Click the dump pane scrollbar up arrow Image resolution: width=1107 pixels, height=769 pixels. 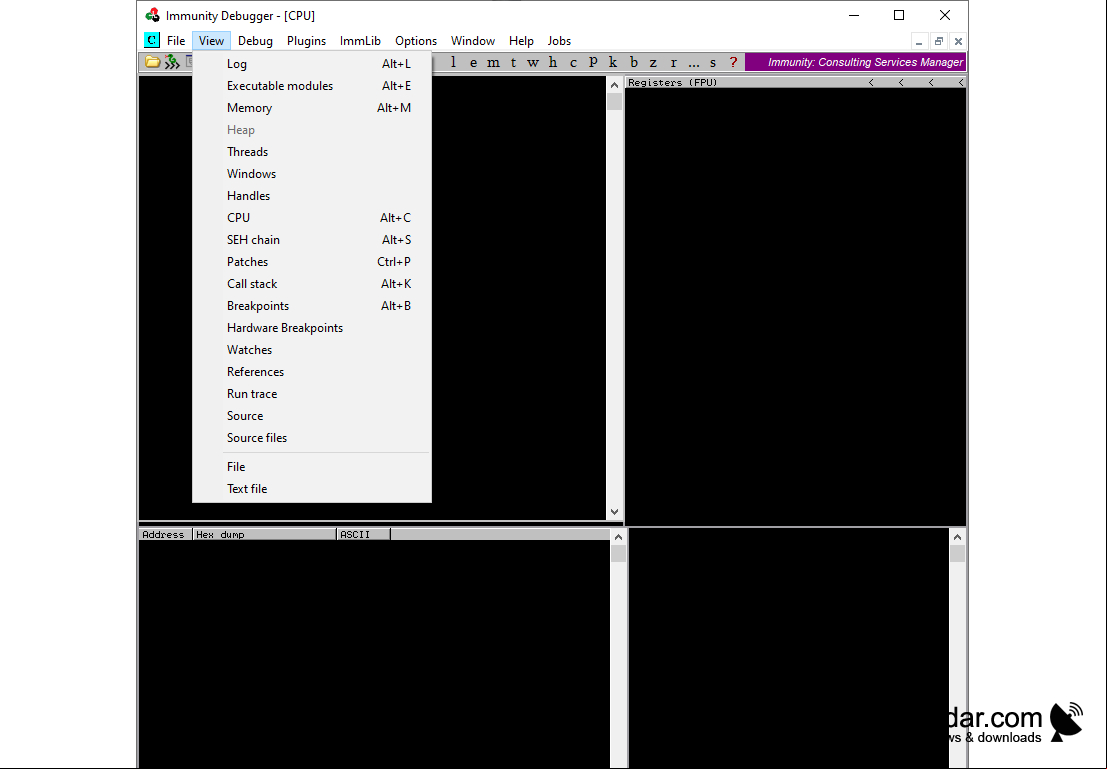point(618,537)
